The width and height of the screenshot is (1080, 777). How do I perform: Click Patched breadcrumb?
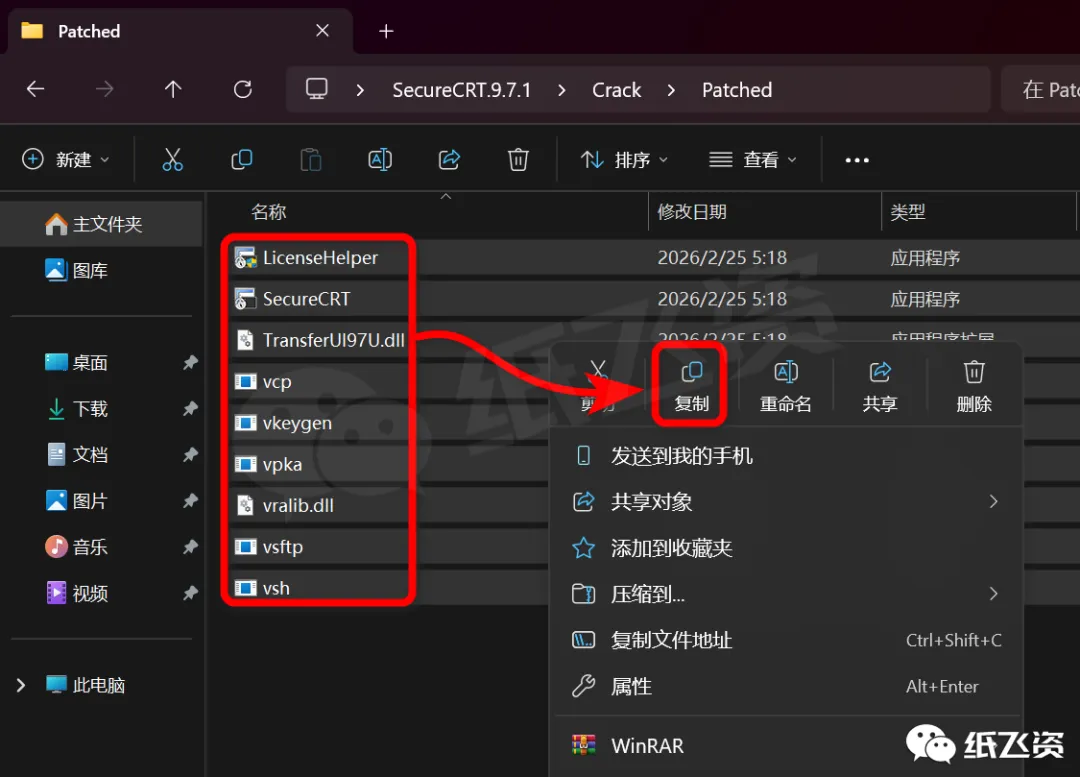[x=737, y=90]
